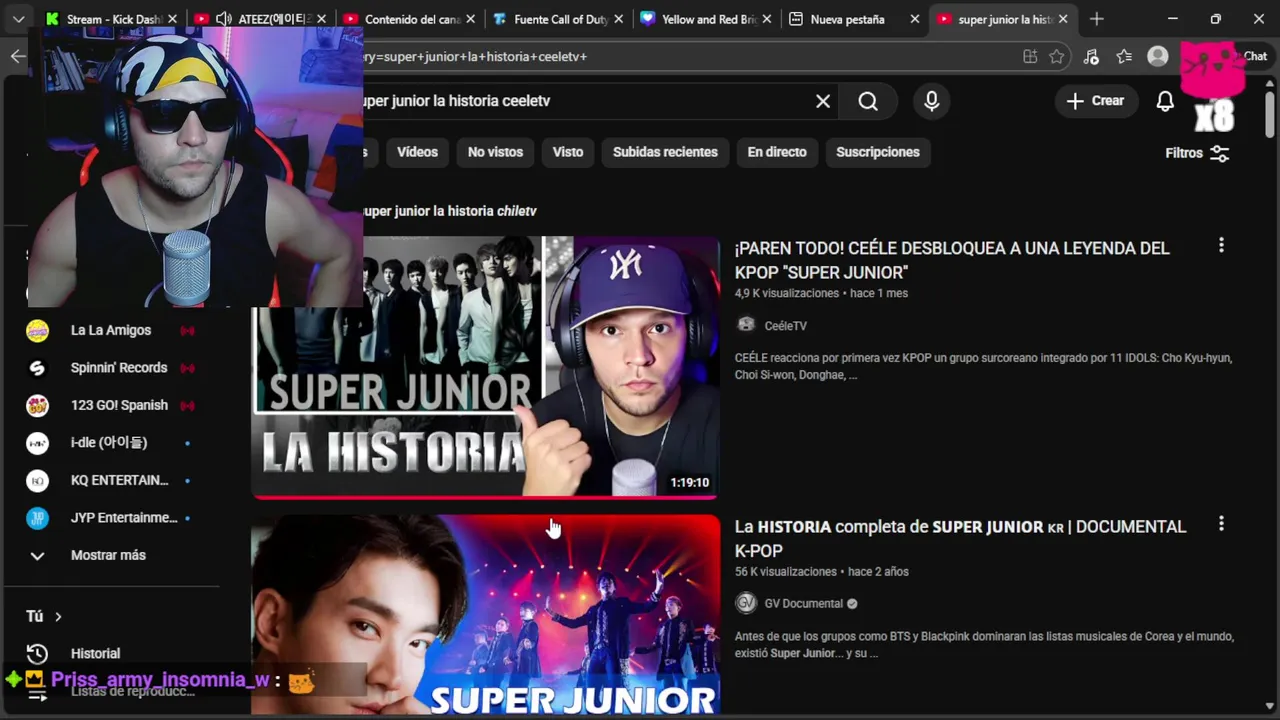Close the Fuente Call of Duty tab

click(x=618, y=19)
